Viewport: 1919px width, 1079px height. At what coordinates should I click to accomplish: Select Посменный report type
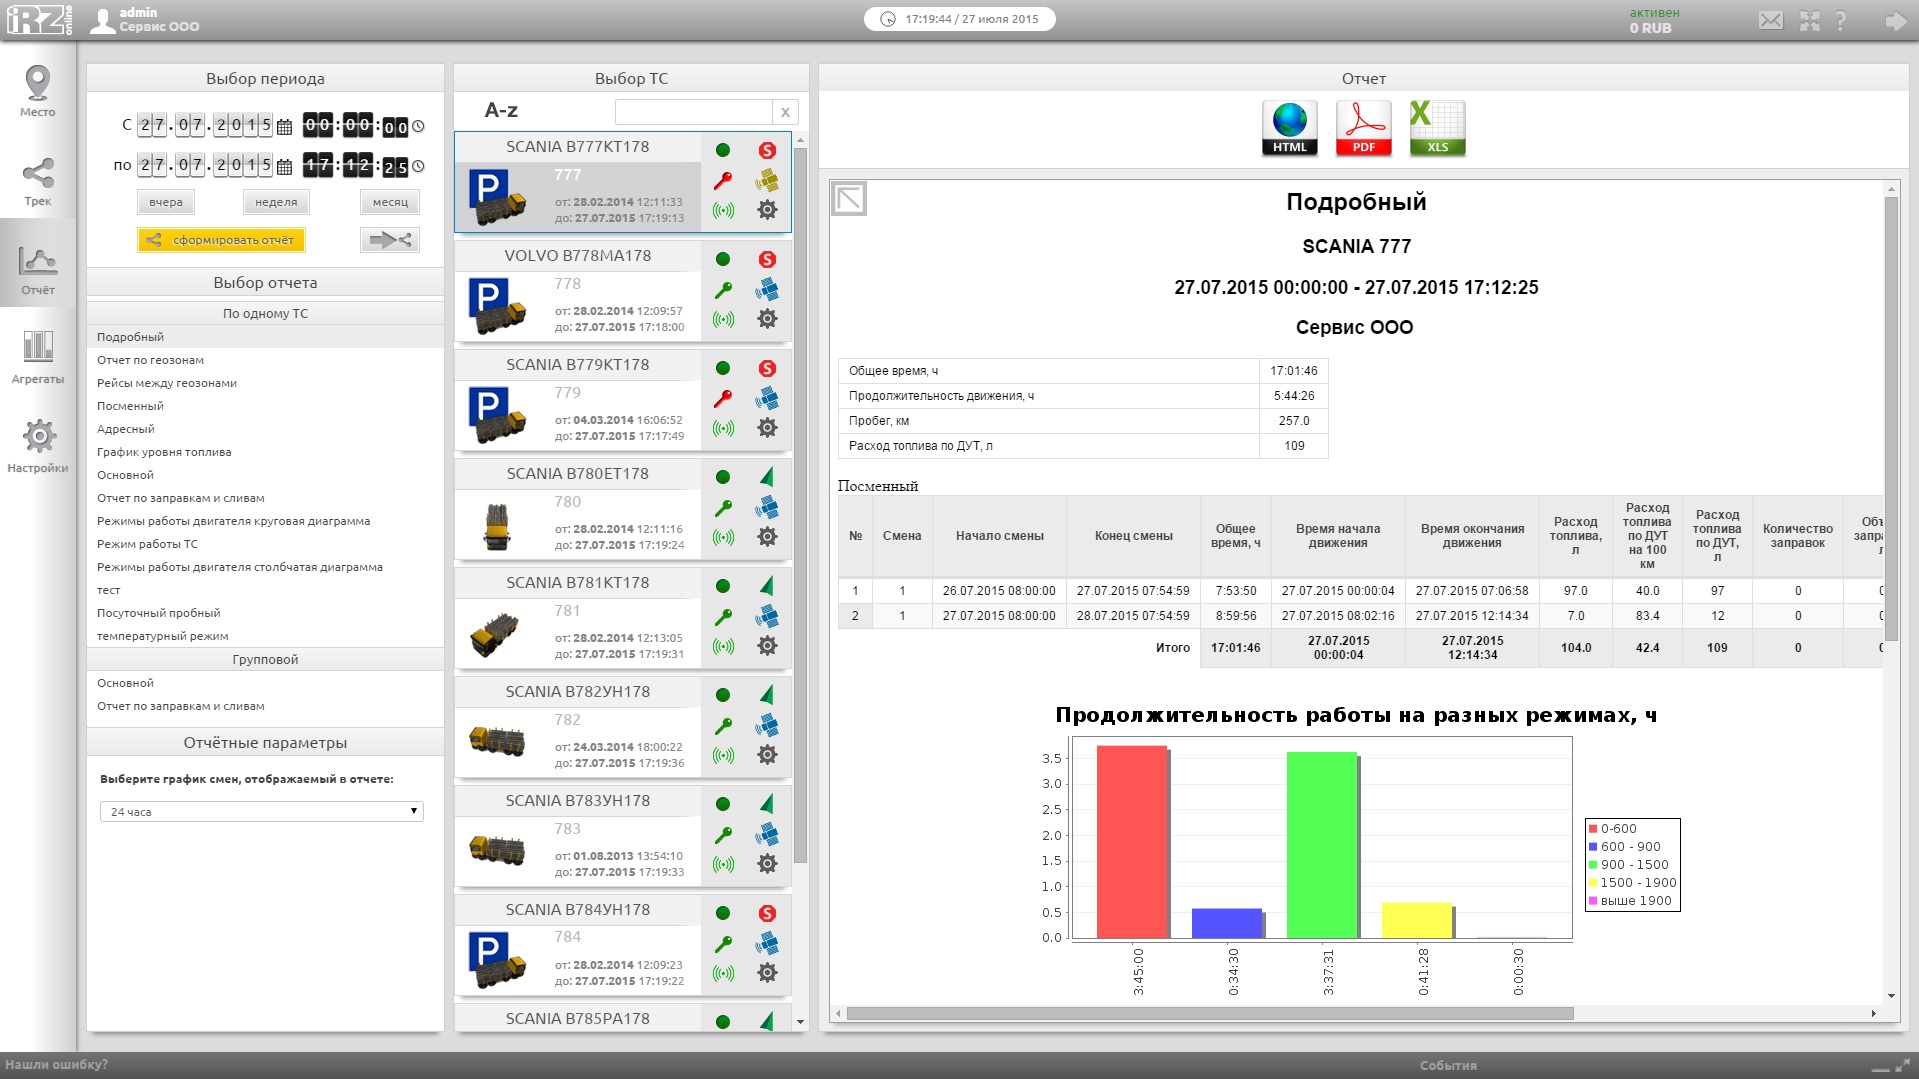(x=265, y=406)
